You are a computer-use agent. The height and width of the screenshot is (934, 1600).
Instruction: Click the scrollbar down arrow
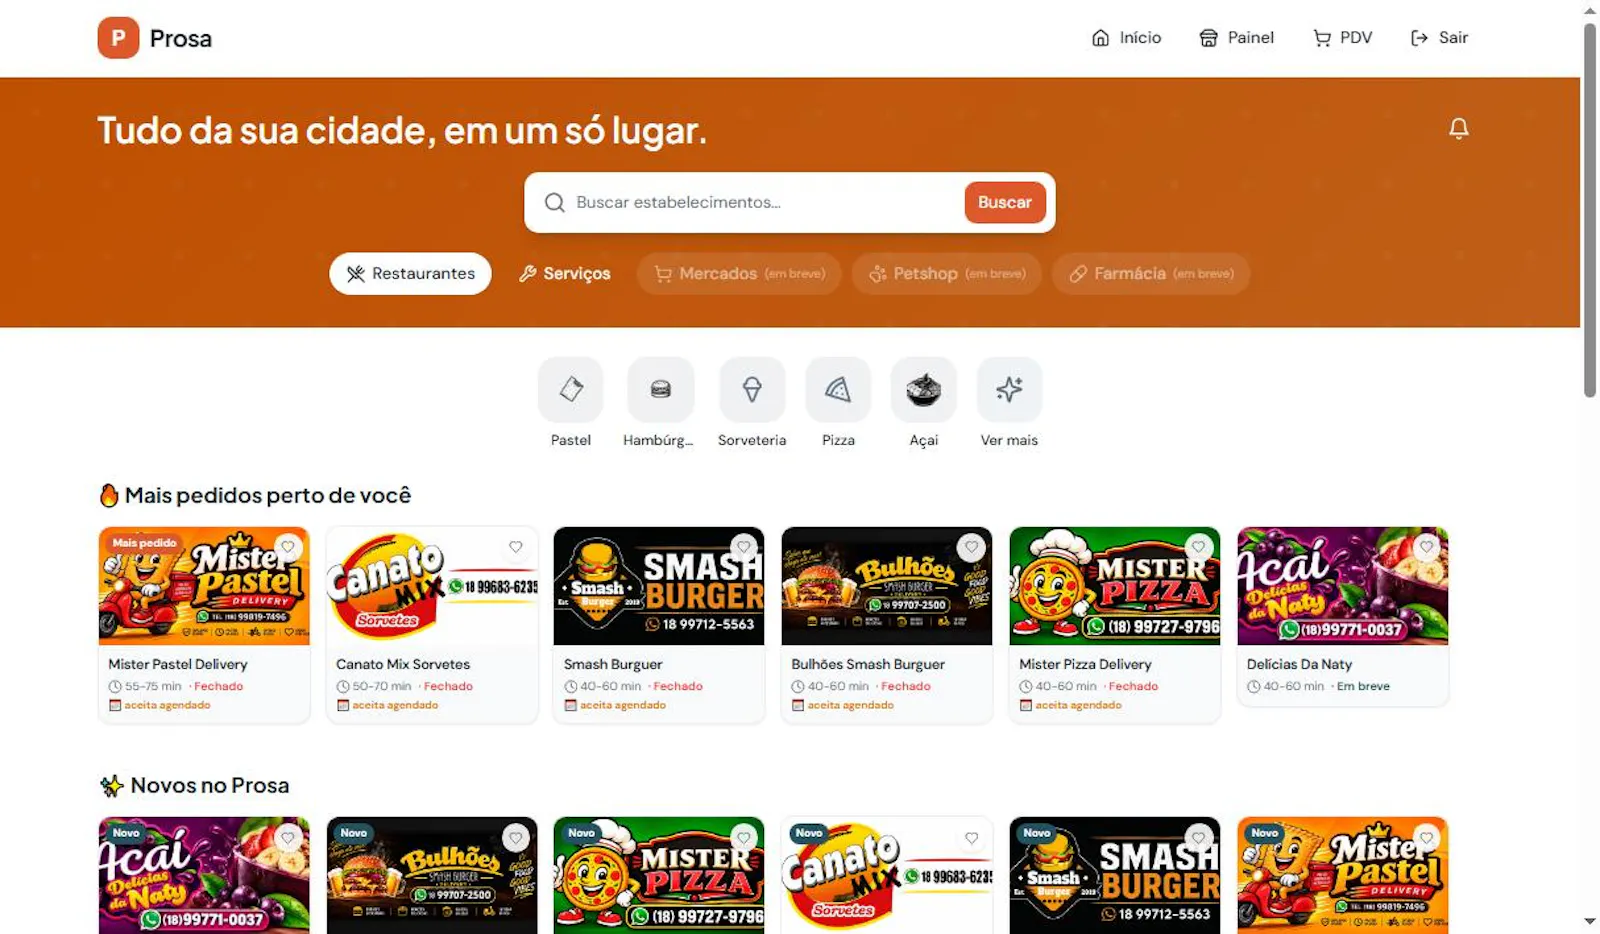tap(1590, 921)
